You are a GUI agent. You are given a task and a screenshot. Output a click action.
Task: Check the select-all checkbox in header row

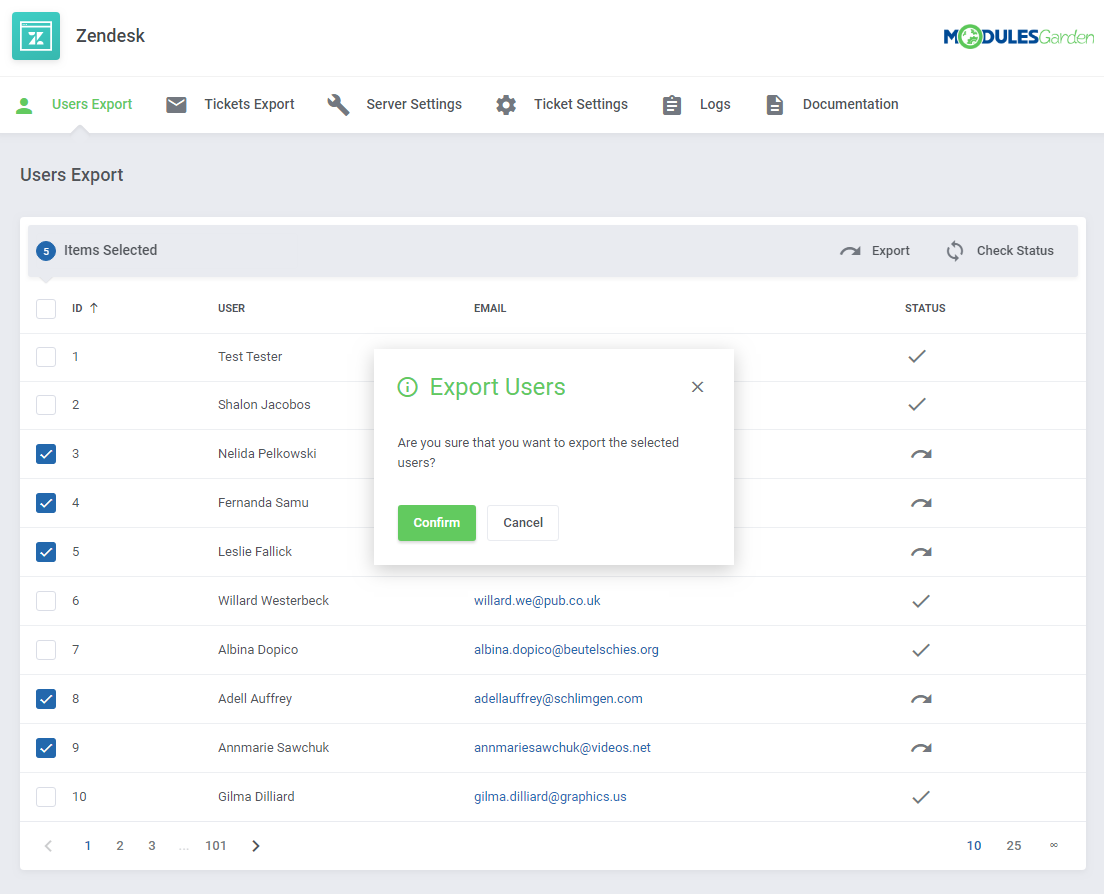(46, 308)
